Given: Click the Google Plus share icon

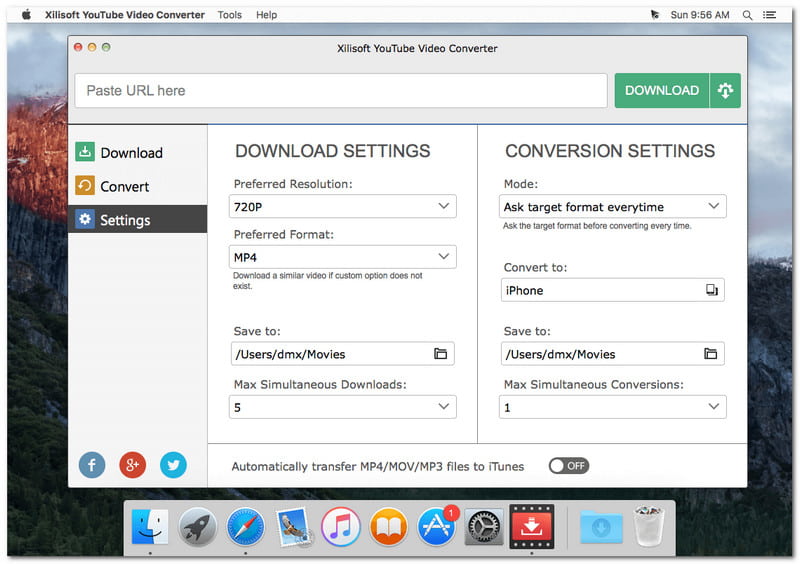Looking at the screenshot, I should coord(132,465).
